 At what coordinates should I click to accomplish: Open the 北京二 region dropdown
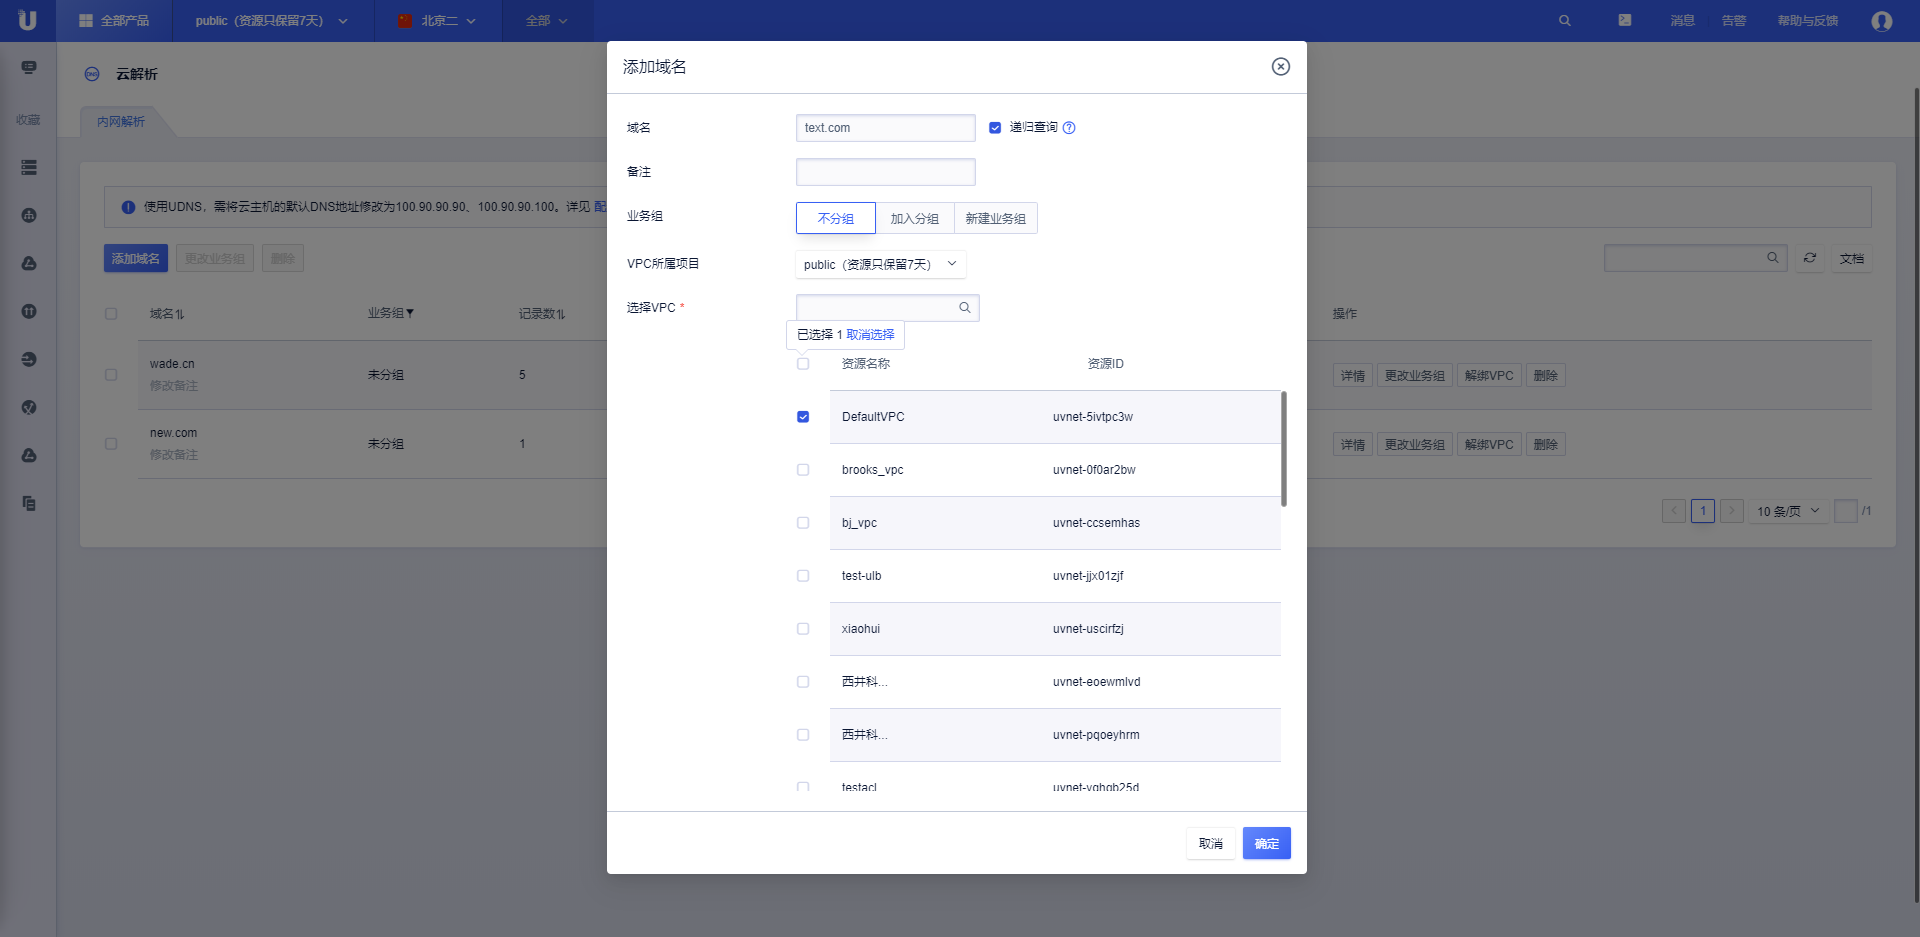coord(437,21)
